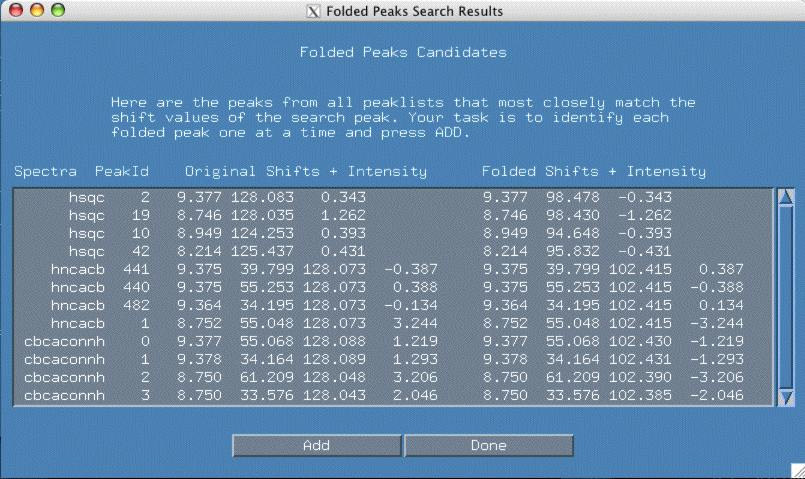Click the scrollbar up arrow
805x479 pixels.
tap(785, 197)
